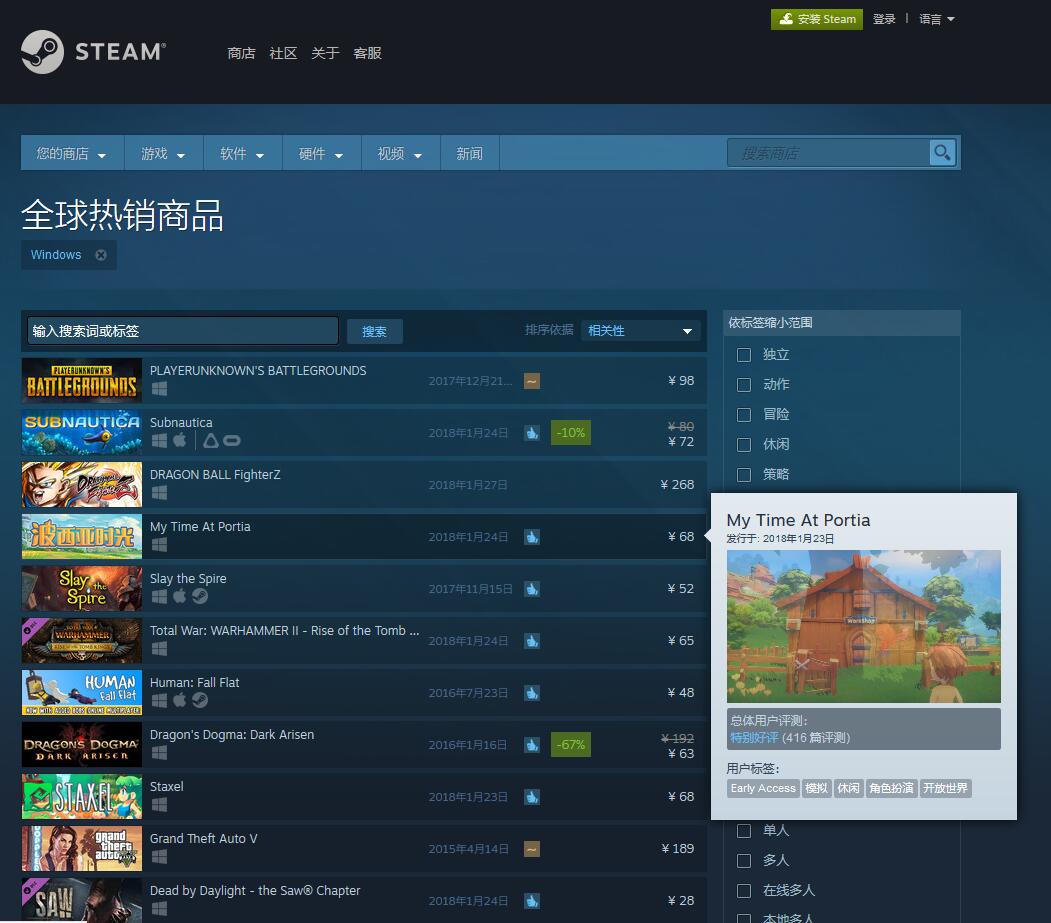The width and height of the screenshot is (1051, 923).
Task: Open the 语言 language dropdown
Action: 936,19
